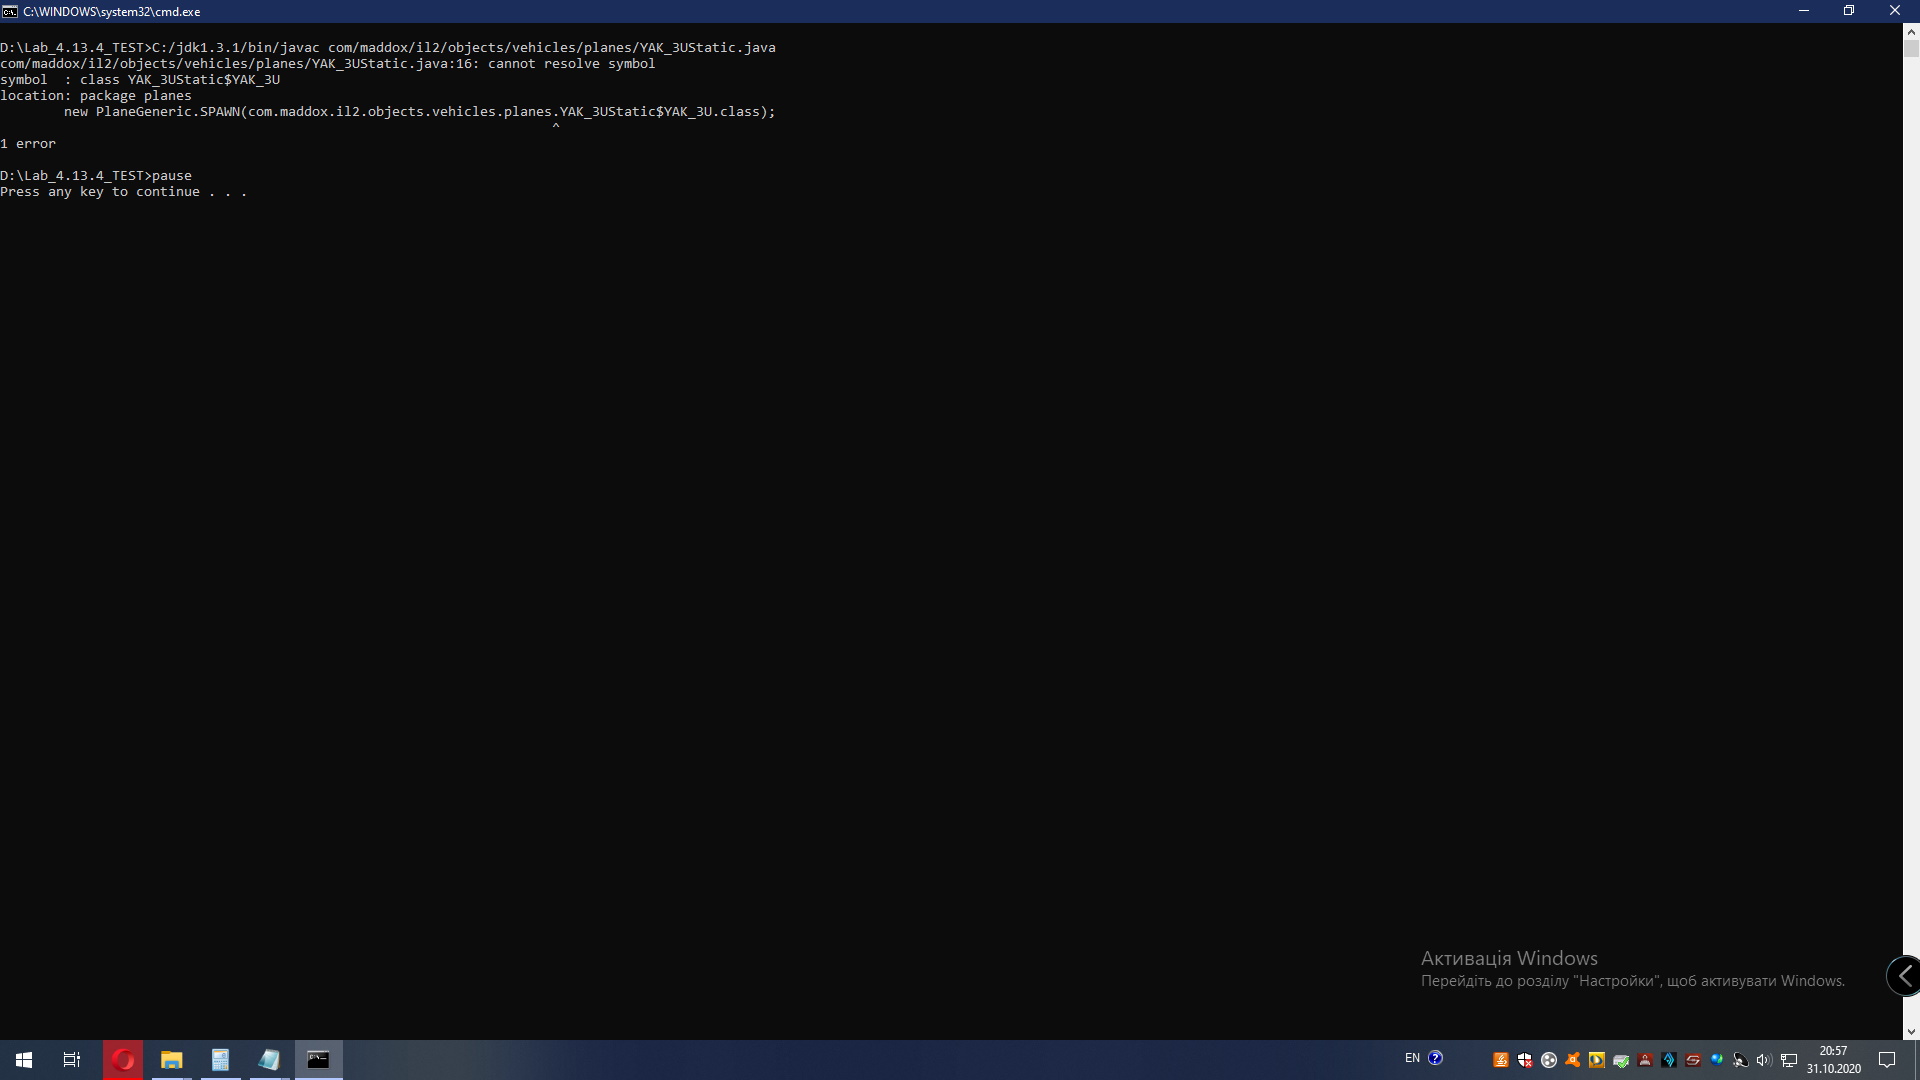Expand the side panel circular chevron arrow
Screen dimensions: 1920x1080
(1904, 976)
